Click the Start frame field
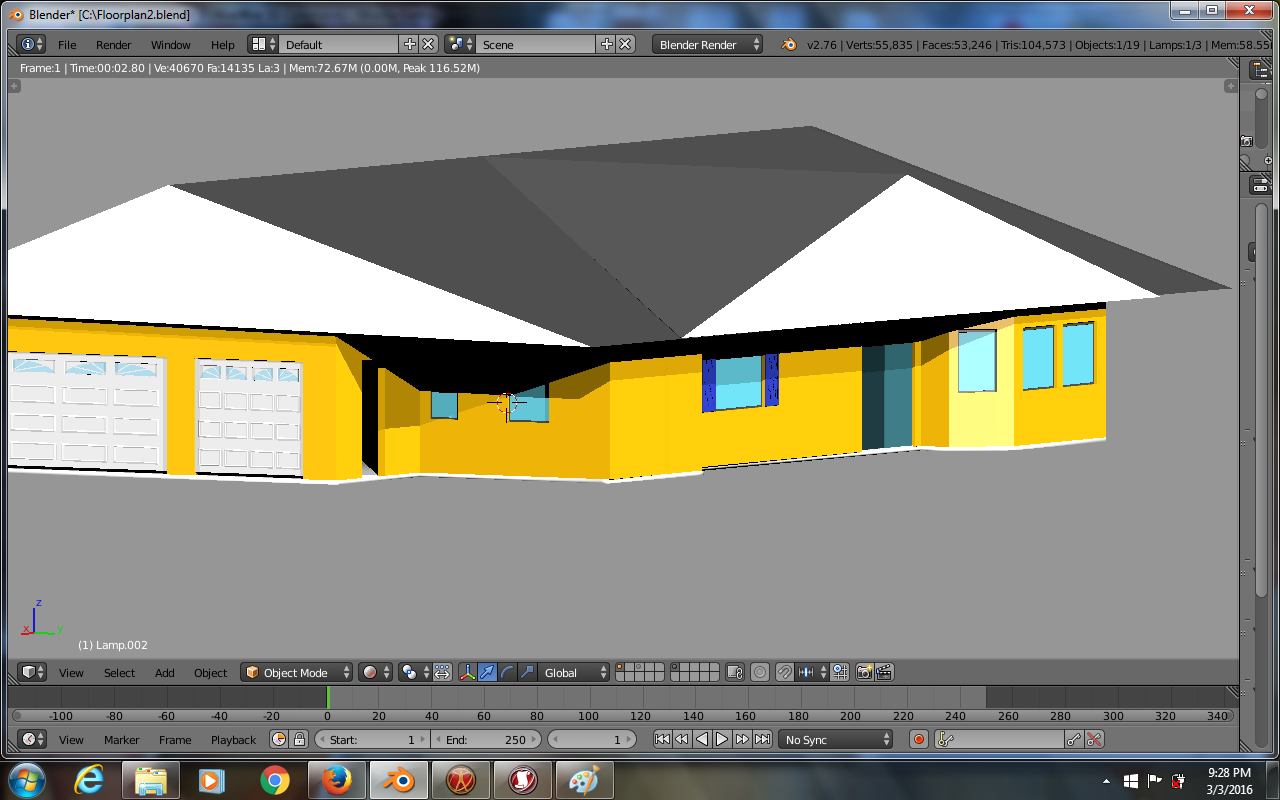1280x800 pixels. pyautogui.click(x=372, y=739)
